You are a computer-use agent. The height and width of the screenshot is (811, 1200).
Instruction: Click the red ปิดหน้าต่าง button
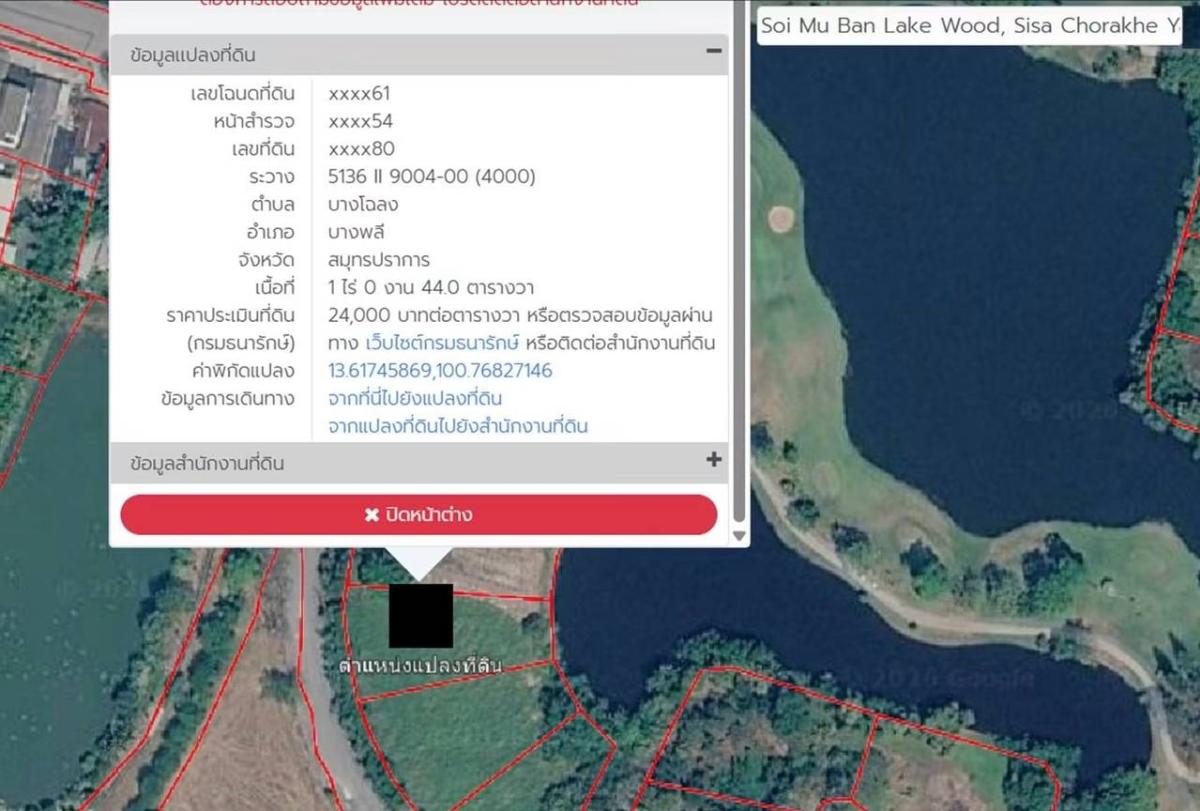coord(419,515)
